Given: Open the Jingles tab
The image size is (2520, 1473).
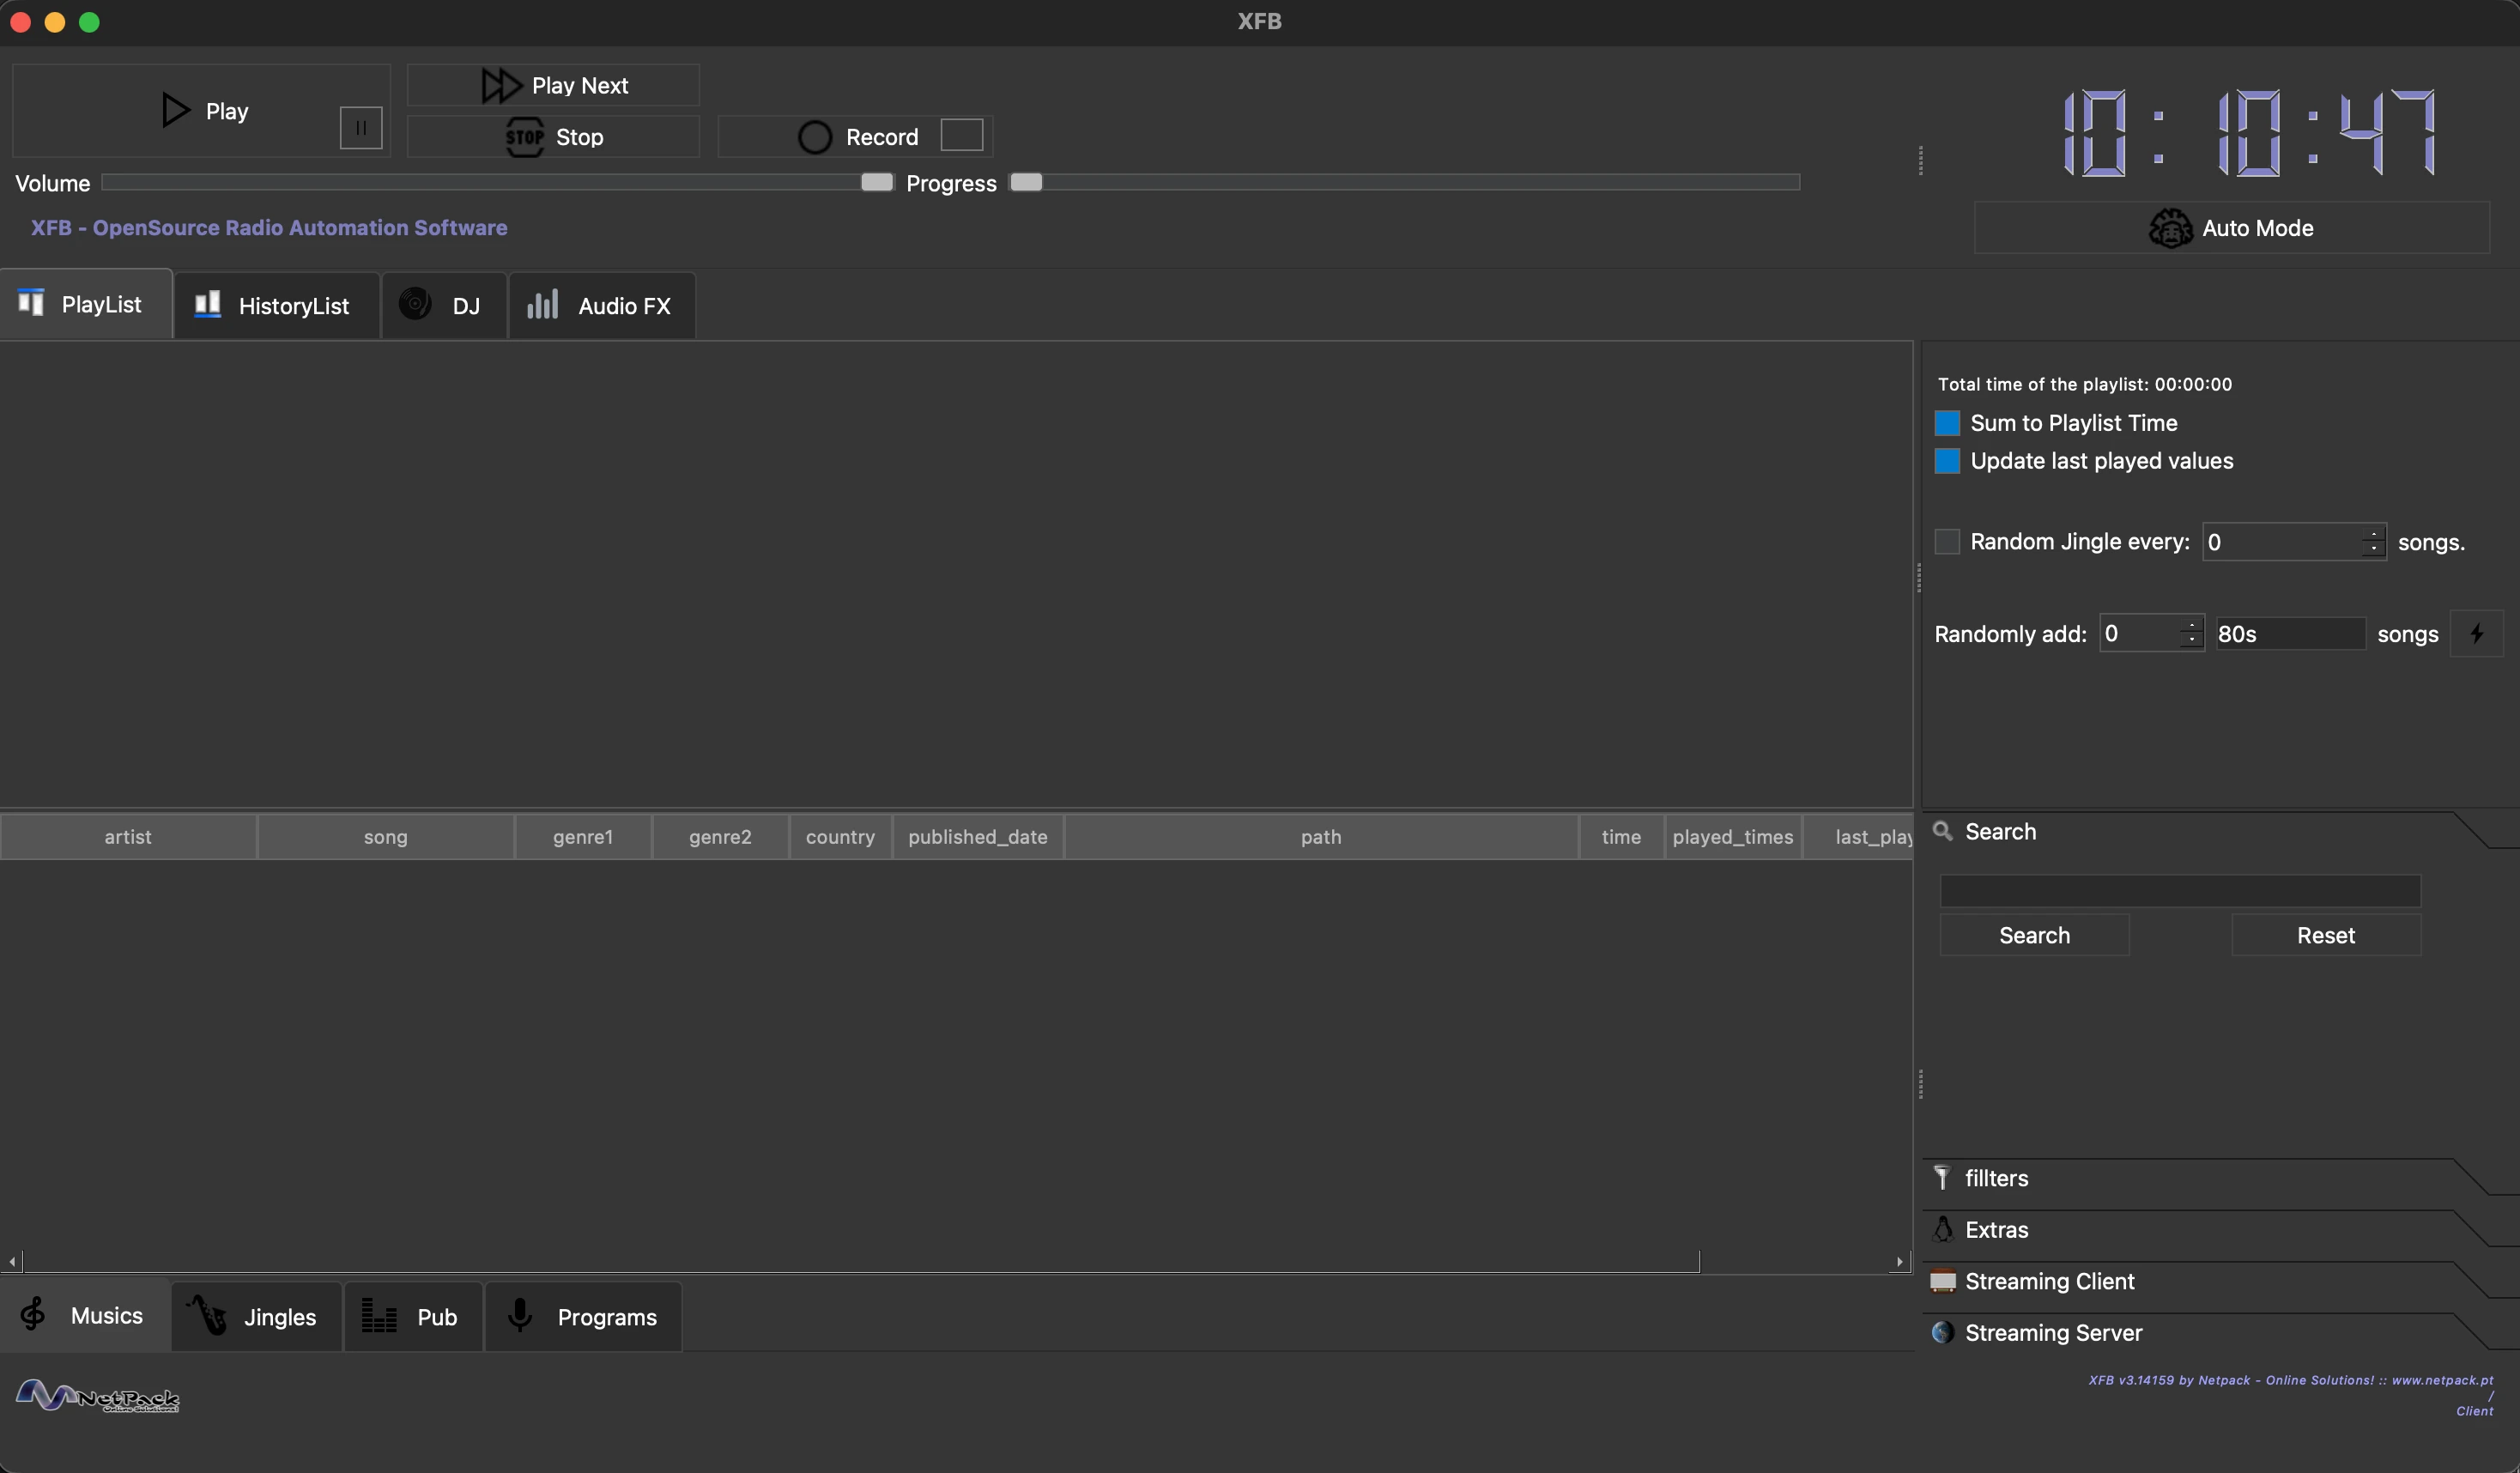Looking at the screenshot, I should [x=257, y=1317].
